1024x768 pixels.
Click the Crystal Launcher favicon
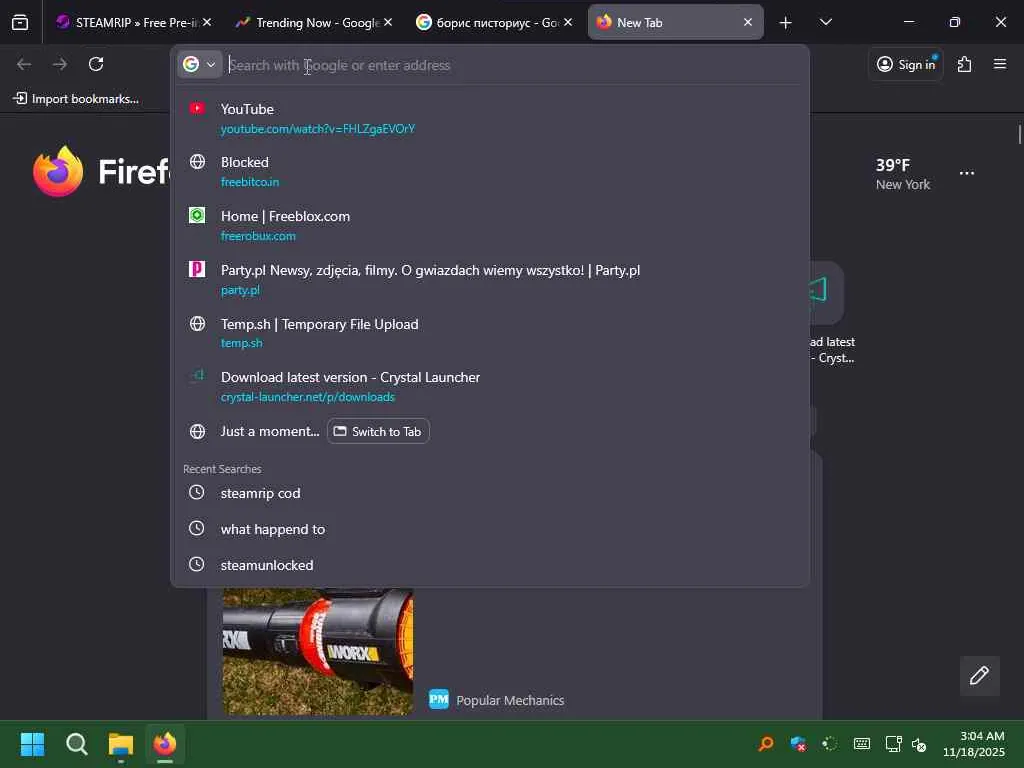197,376
